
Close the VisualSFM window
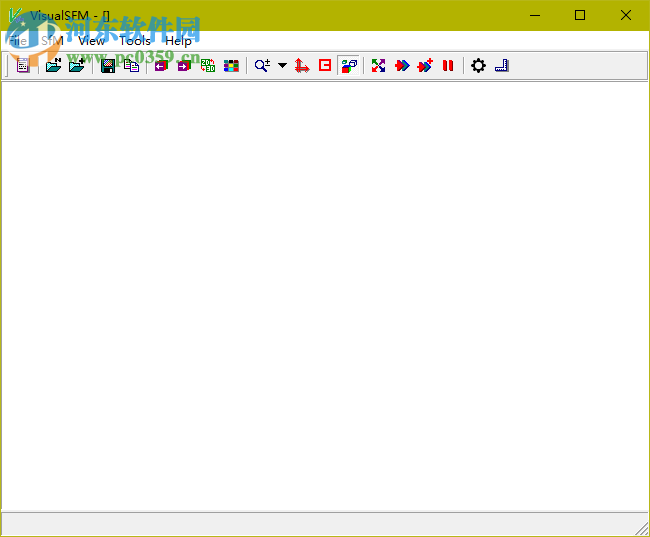tap(626, 15)
